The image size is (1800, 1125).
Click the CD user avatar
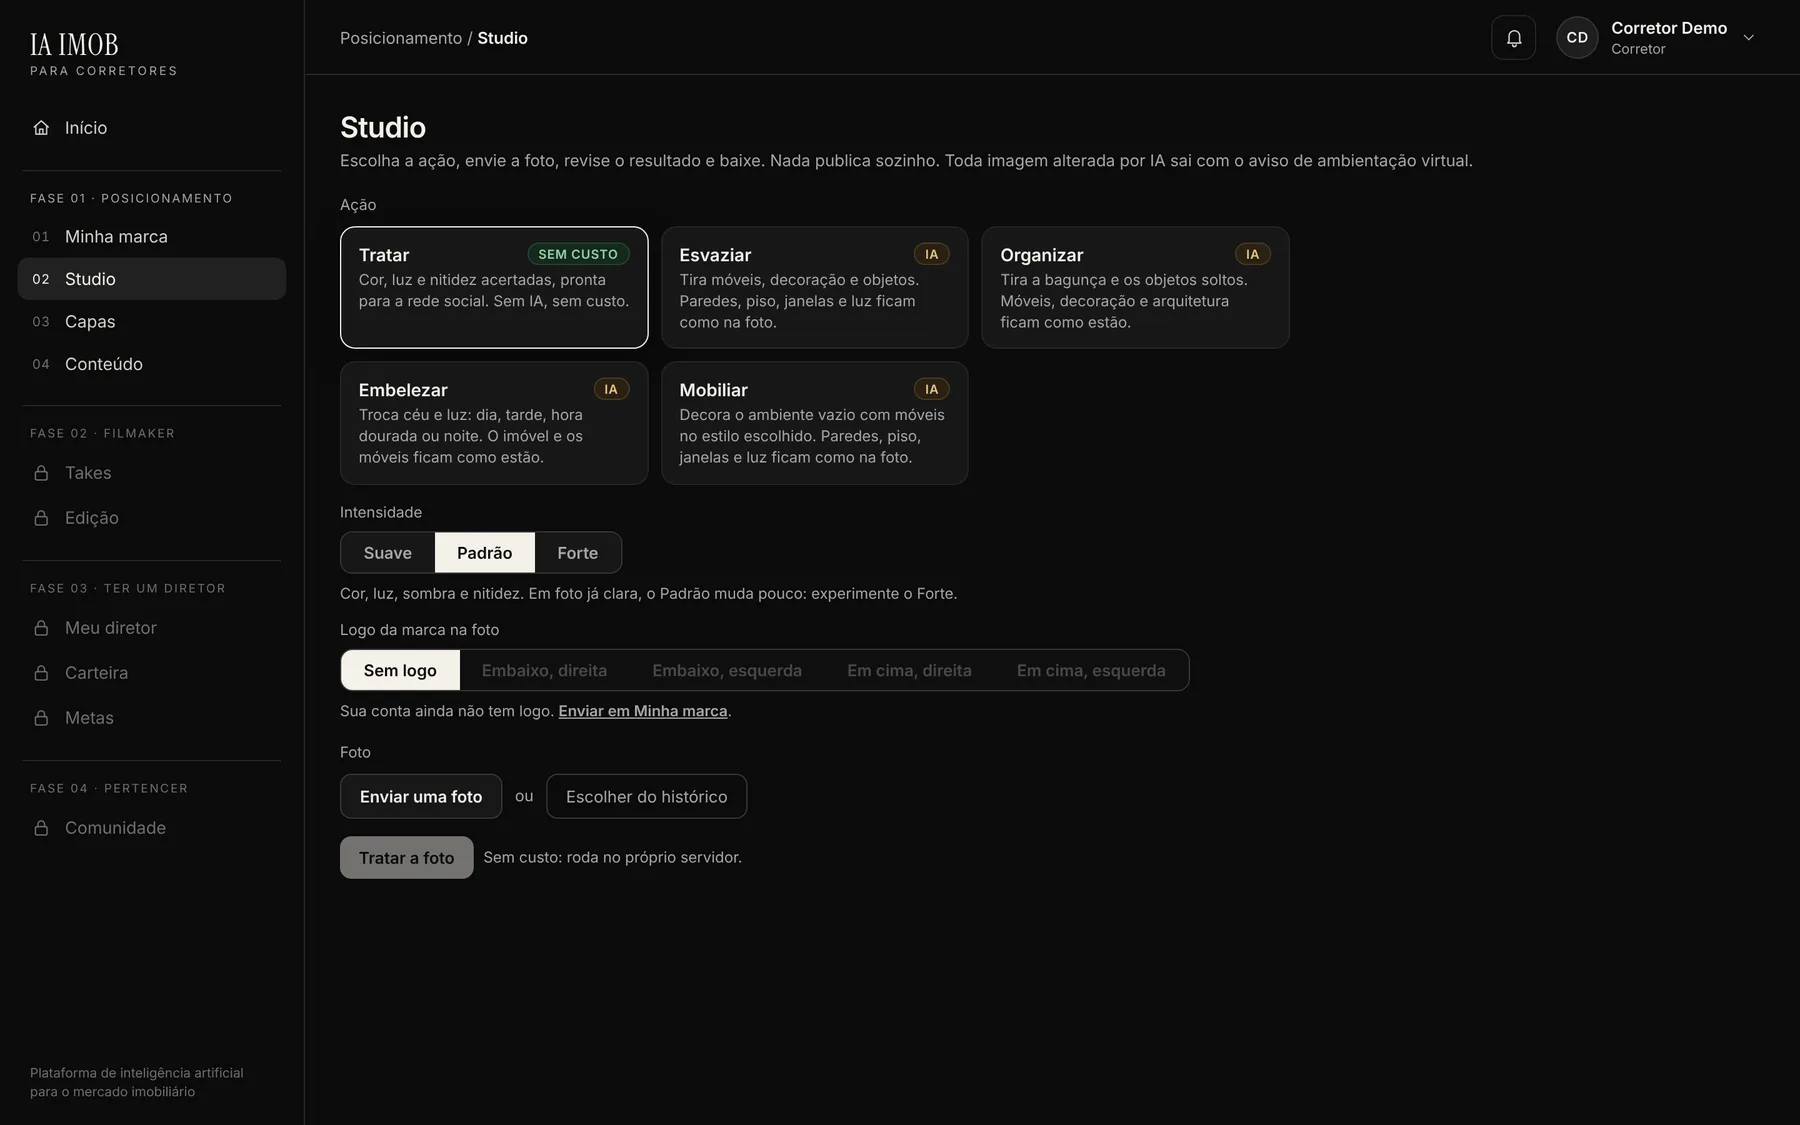click(1577, 38)
